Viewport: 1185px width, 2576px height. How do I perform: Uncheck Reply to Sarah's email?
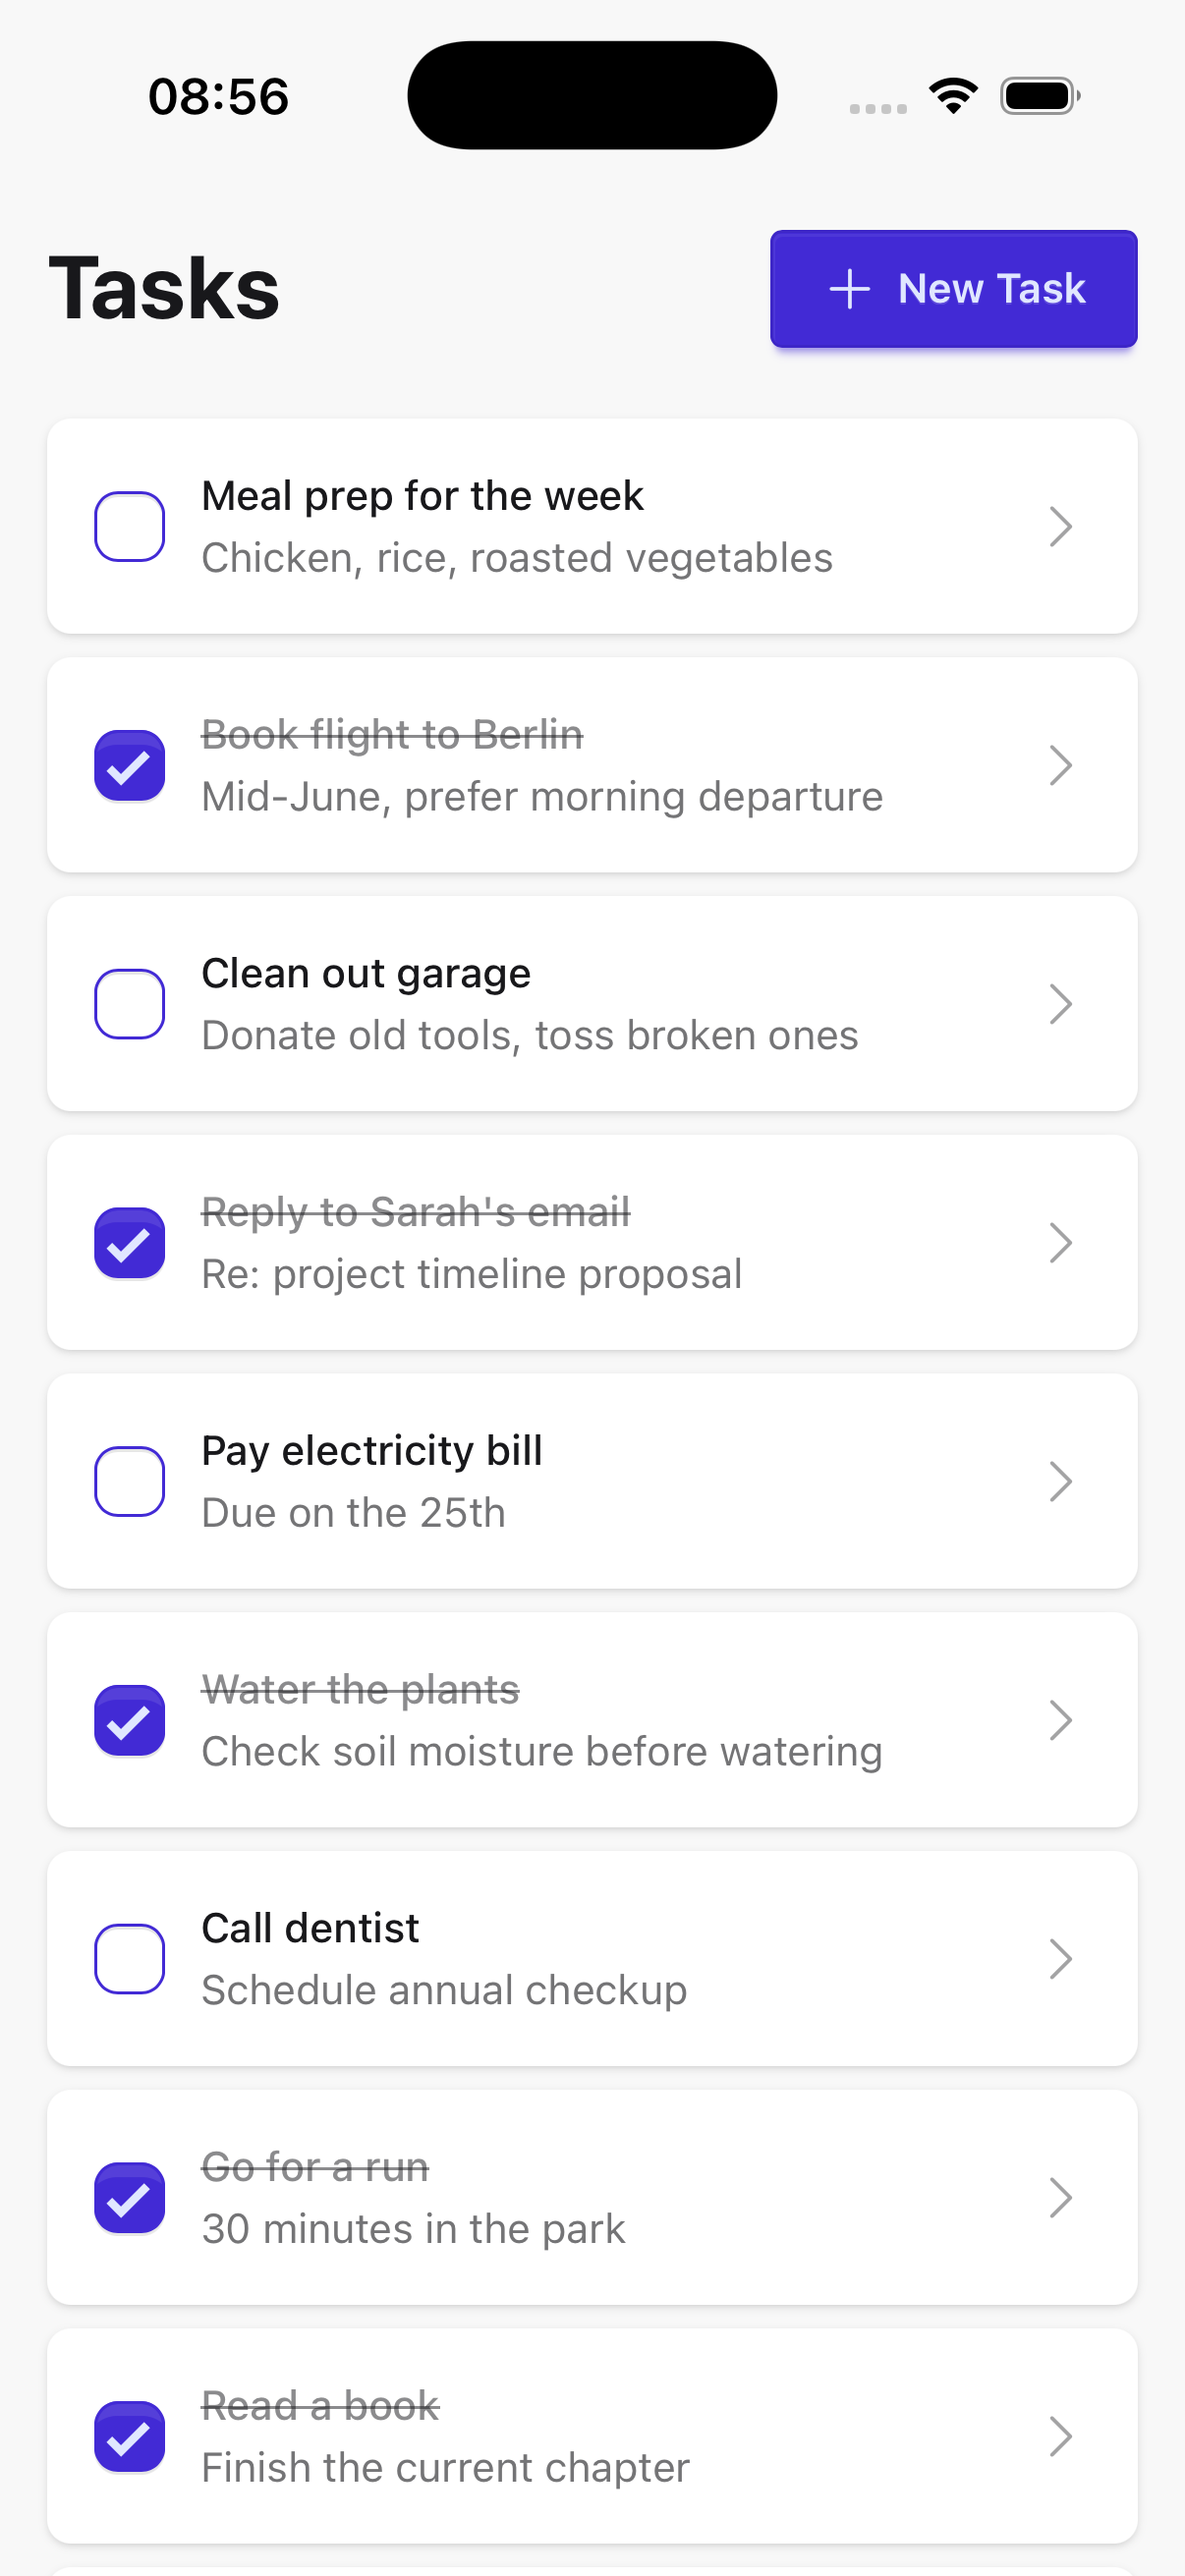pos(130,1243)
